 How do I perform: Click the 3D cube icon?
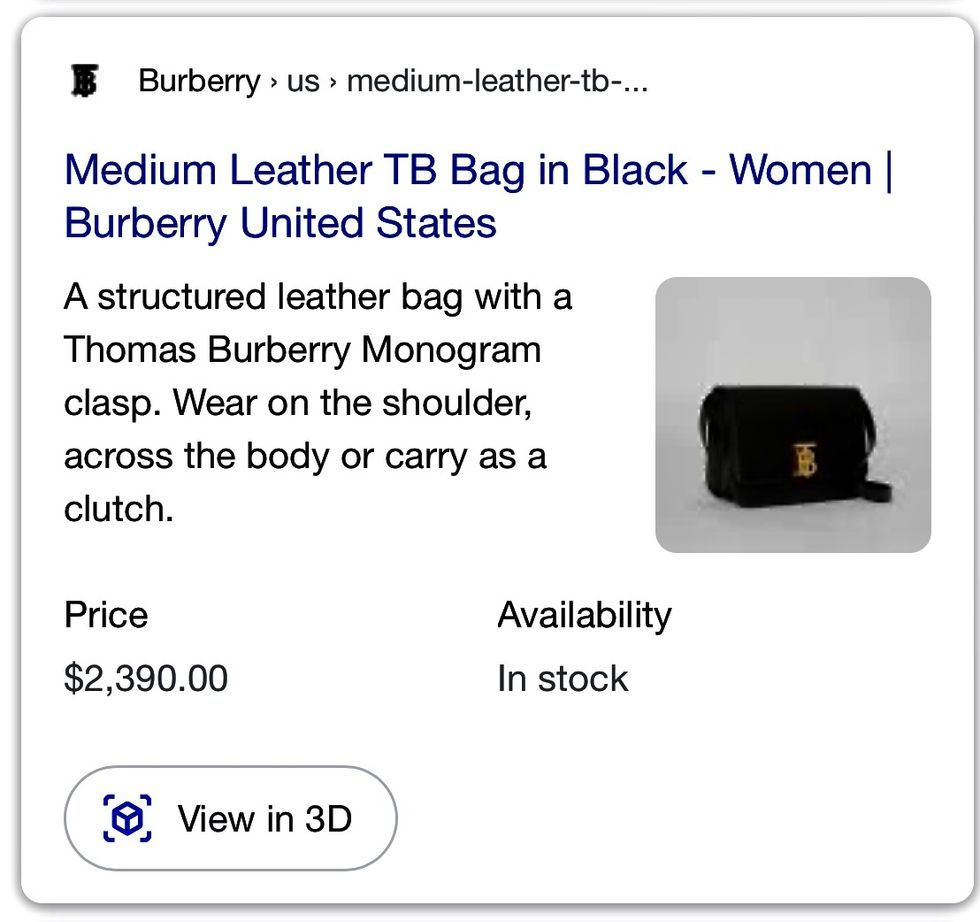pos(127,819)
